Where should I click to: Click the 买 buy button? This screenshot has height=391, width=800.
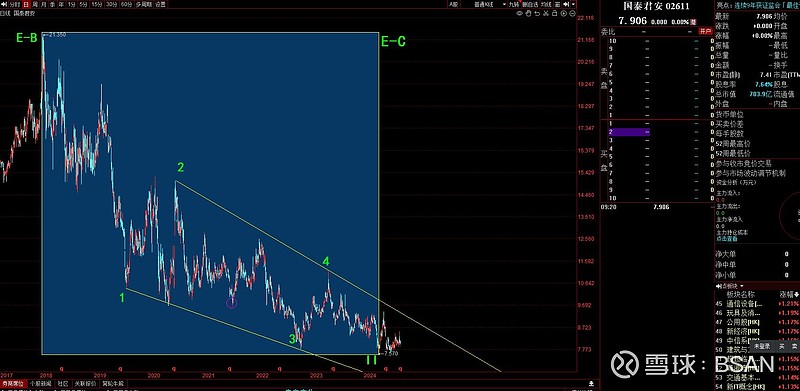click(x=781, y=346)
